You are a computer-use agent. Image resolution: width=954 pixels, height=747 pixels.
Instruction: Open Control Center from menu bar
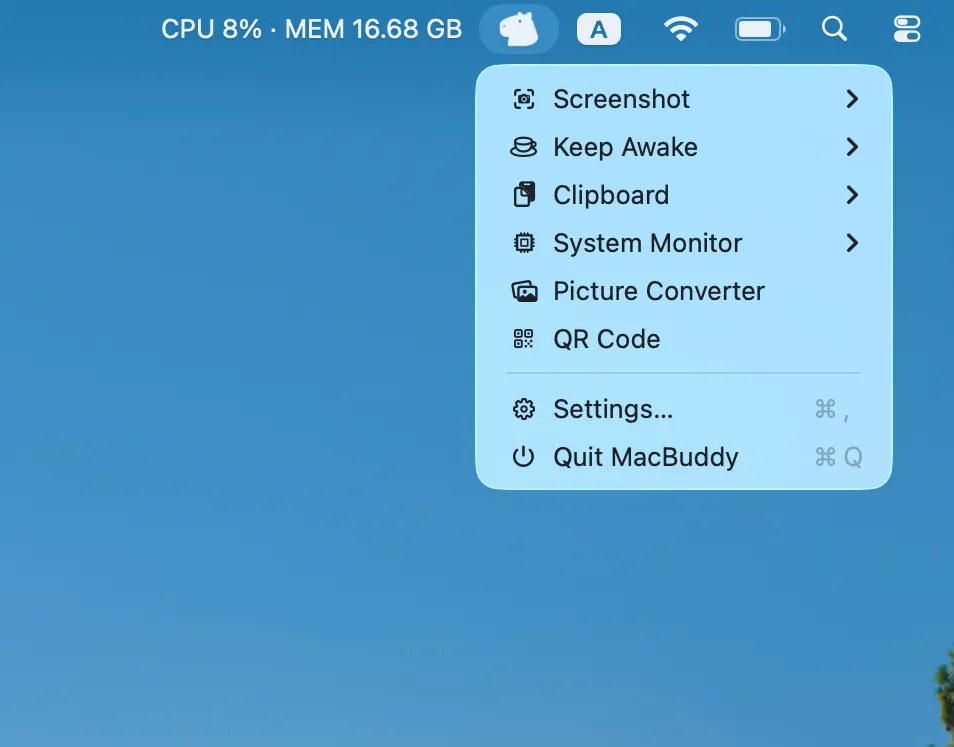[x=907, y=29]
